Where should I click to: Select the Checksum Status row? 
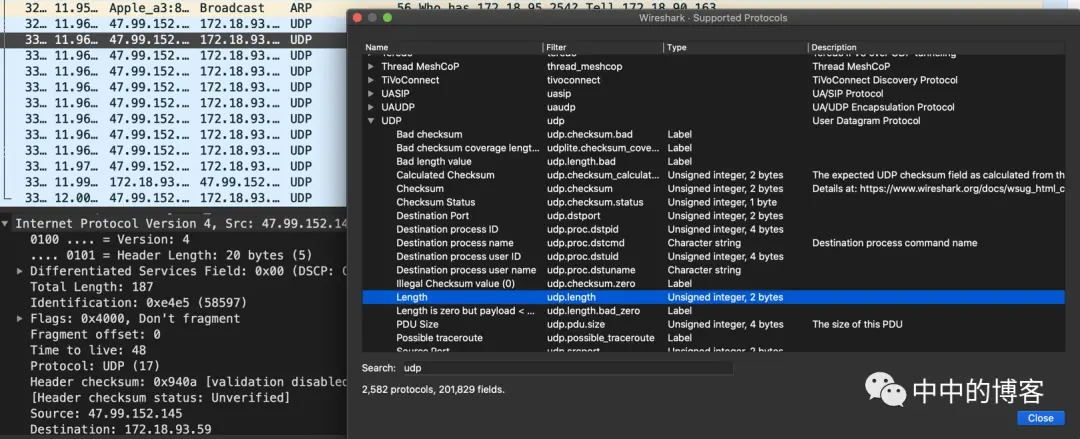(x=714, y=202)
